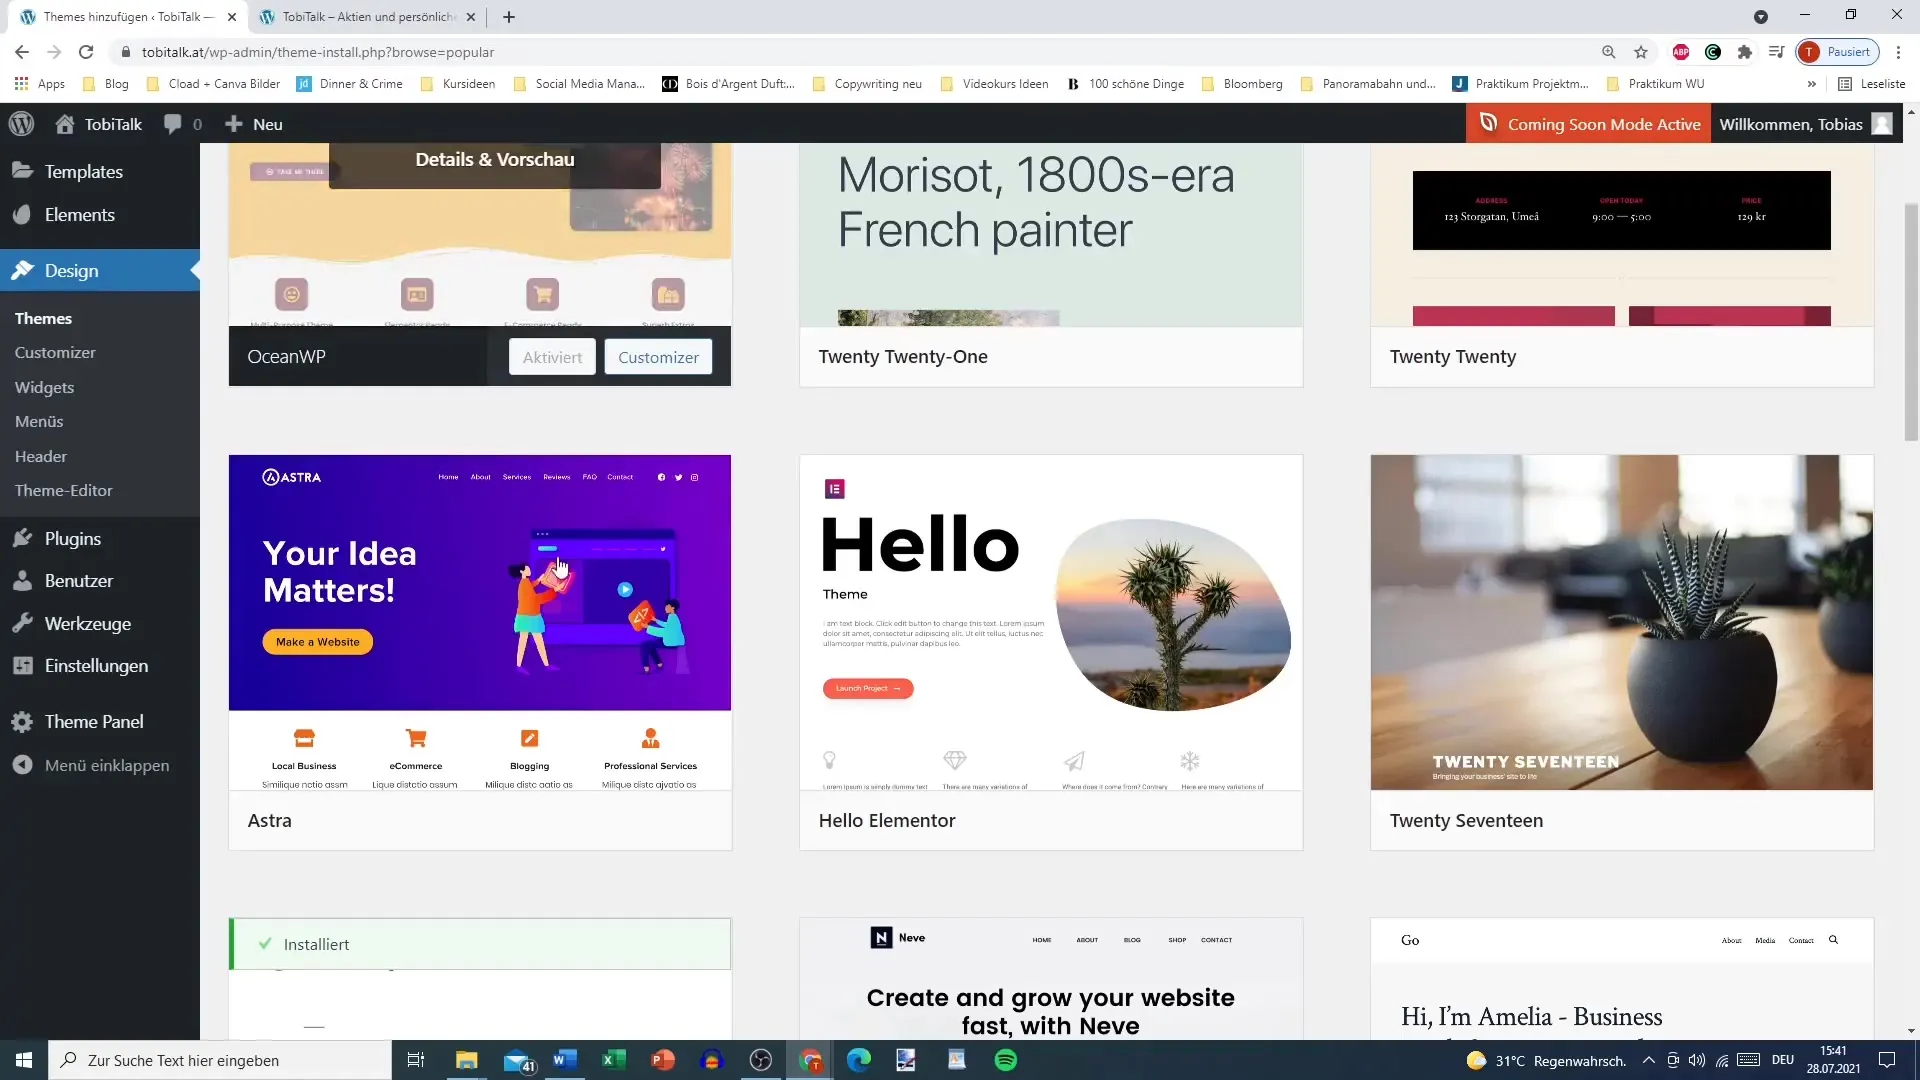Open Apps bookmarks shortcut
Image resolution: width=1920 pixels, height=1080 pixels.
[40, 84]
